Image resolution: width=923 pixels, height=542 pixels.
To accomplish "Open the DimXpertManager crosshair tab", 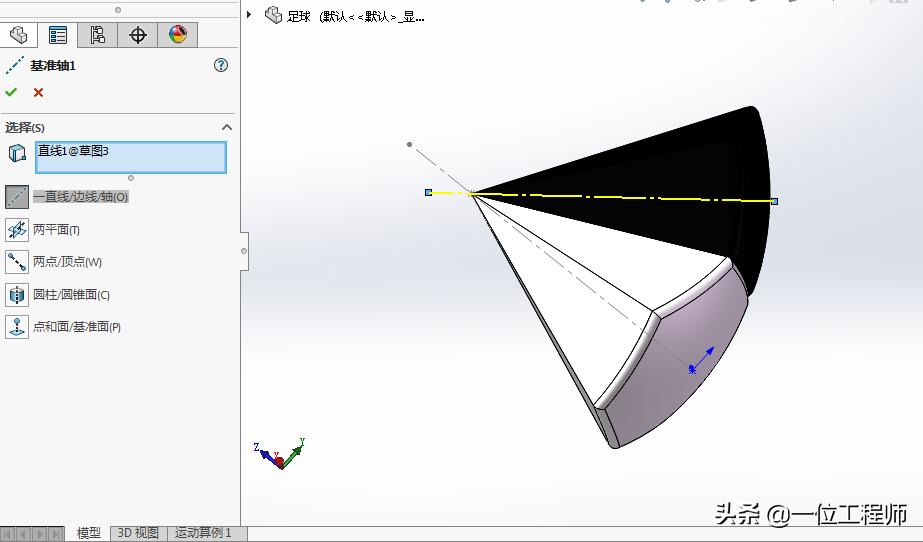I will (138, 35).
